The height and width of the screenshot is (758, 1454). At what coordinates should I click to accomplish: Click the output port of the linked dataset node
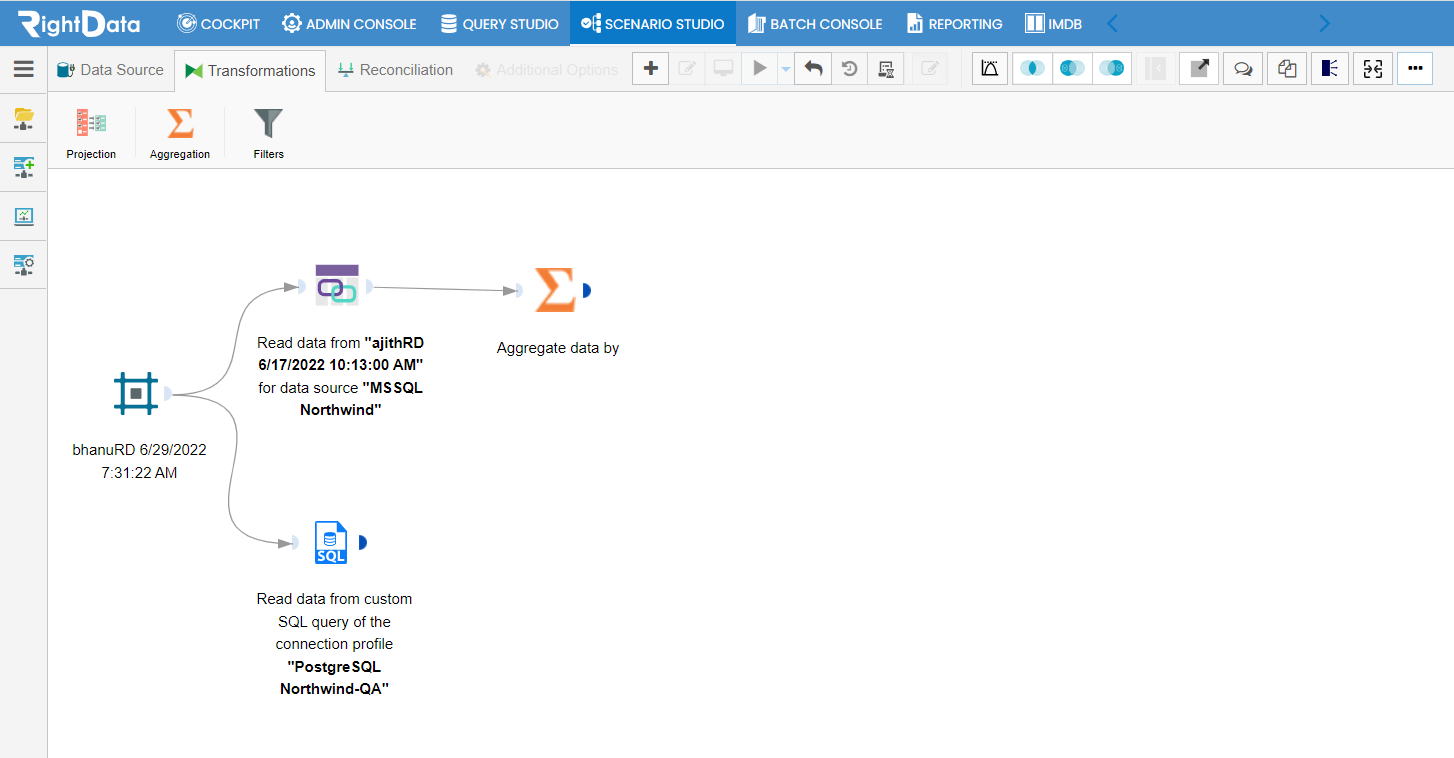click(x=370, y=287)
